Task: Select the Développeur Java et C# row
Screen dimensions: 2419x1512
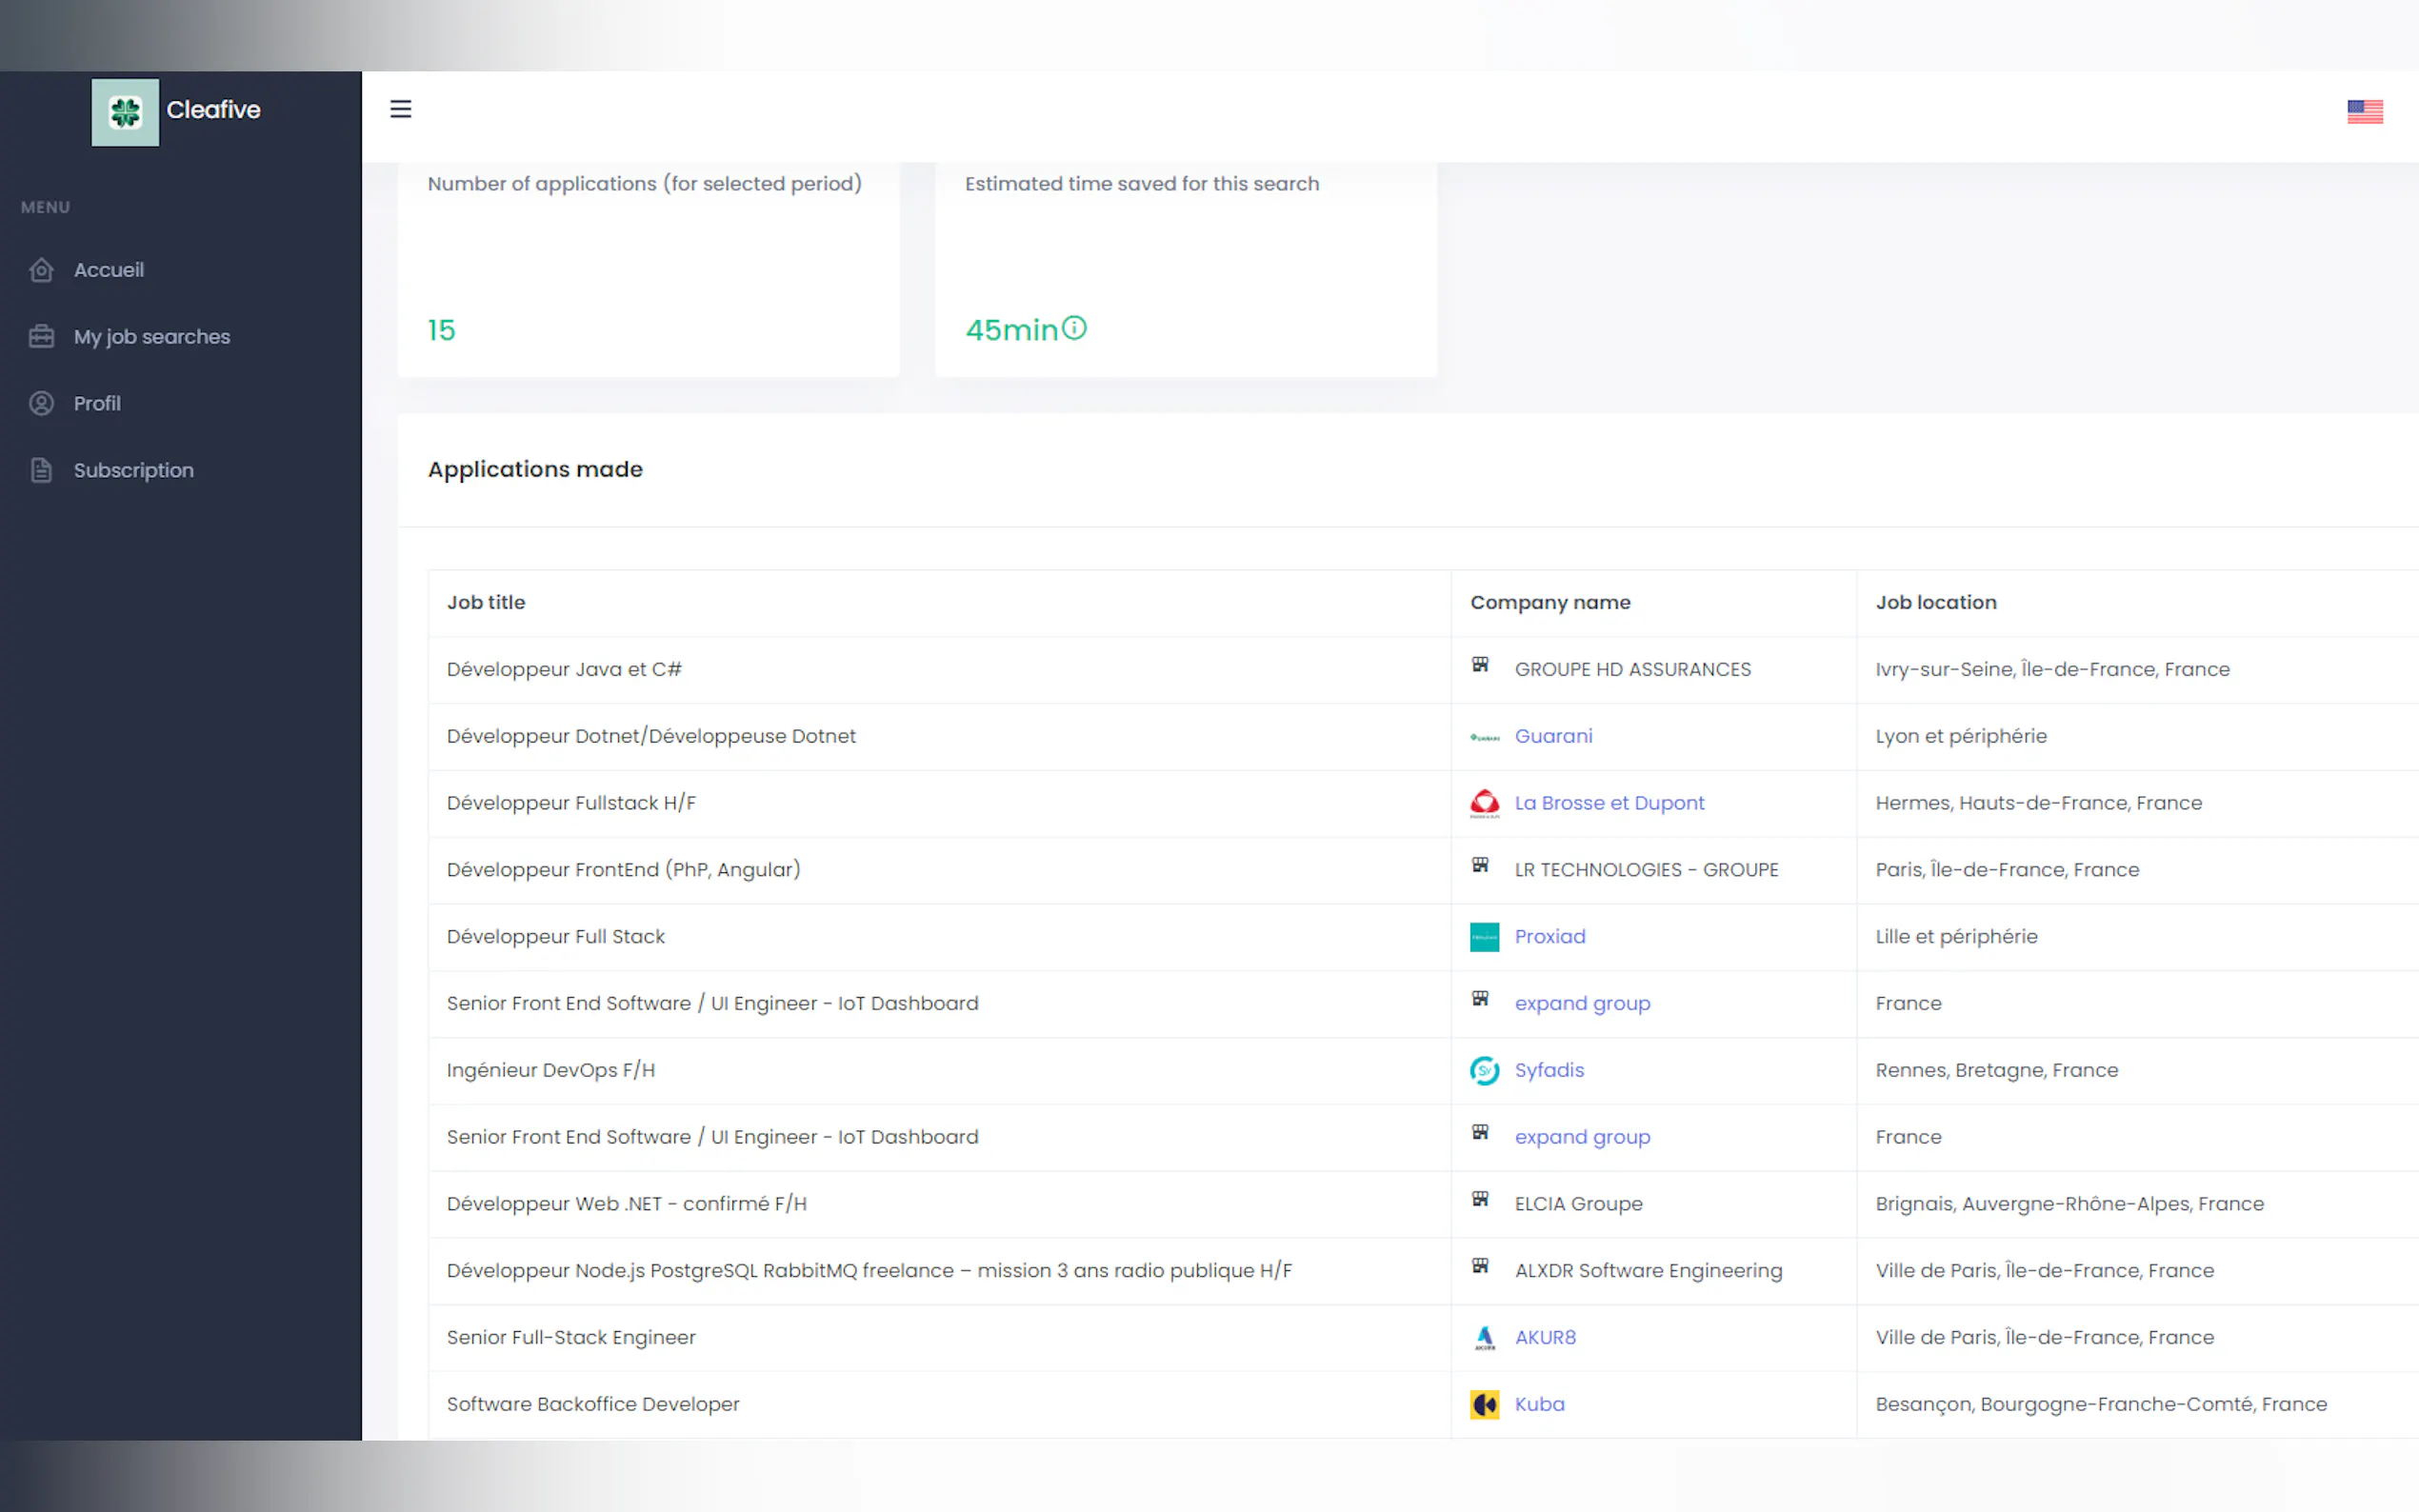Action: (x=564, y=669)
